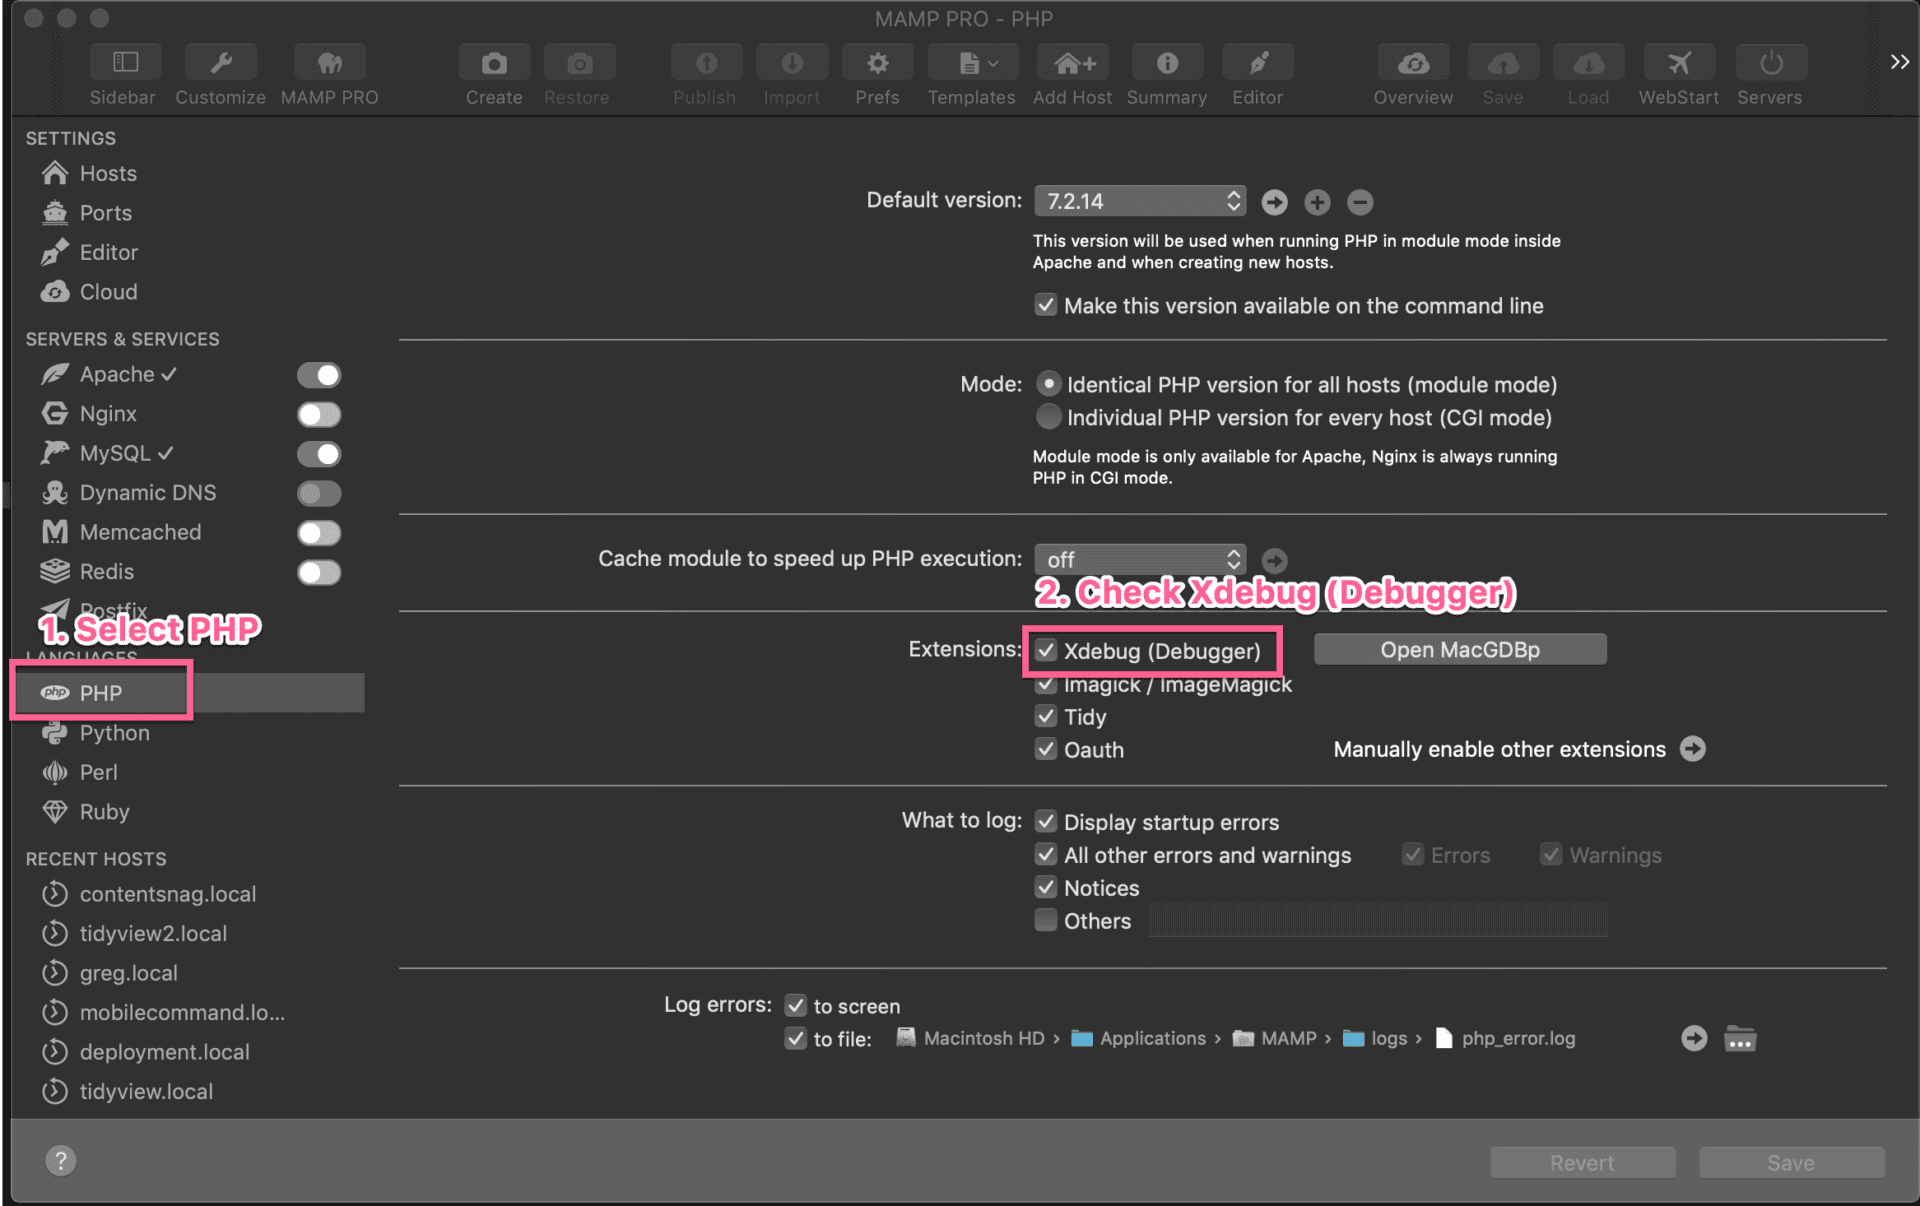Expand the sidebar toggle icon

pyautogui.click(x=124, y=62)
